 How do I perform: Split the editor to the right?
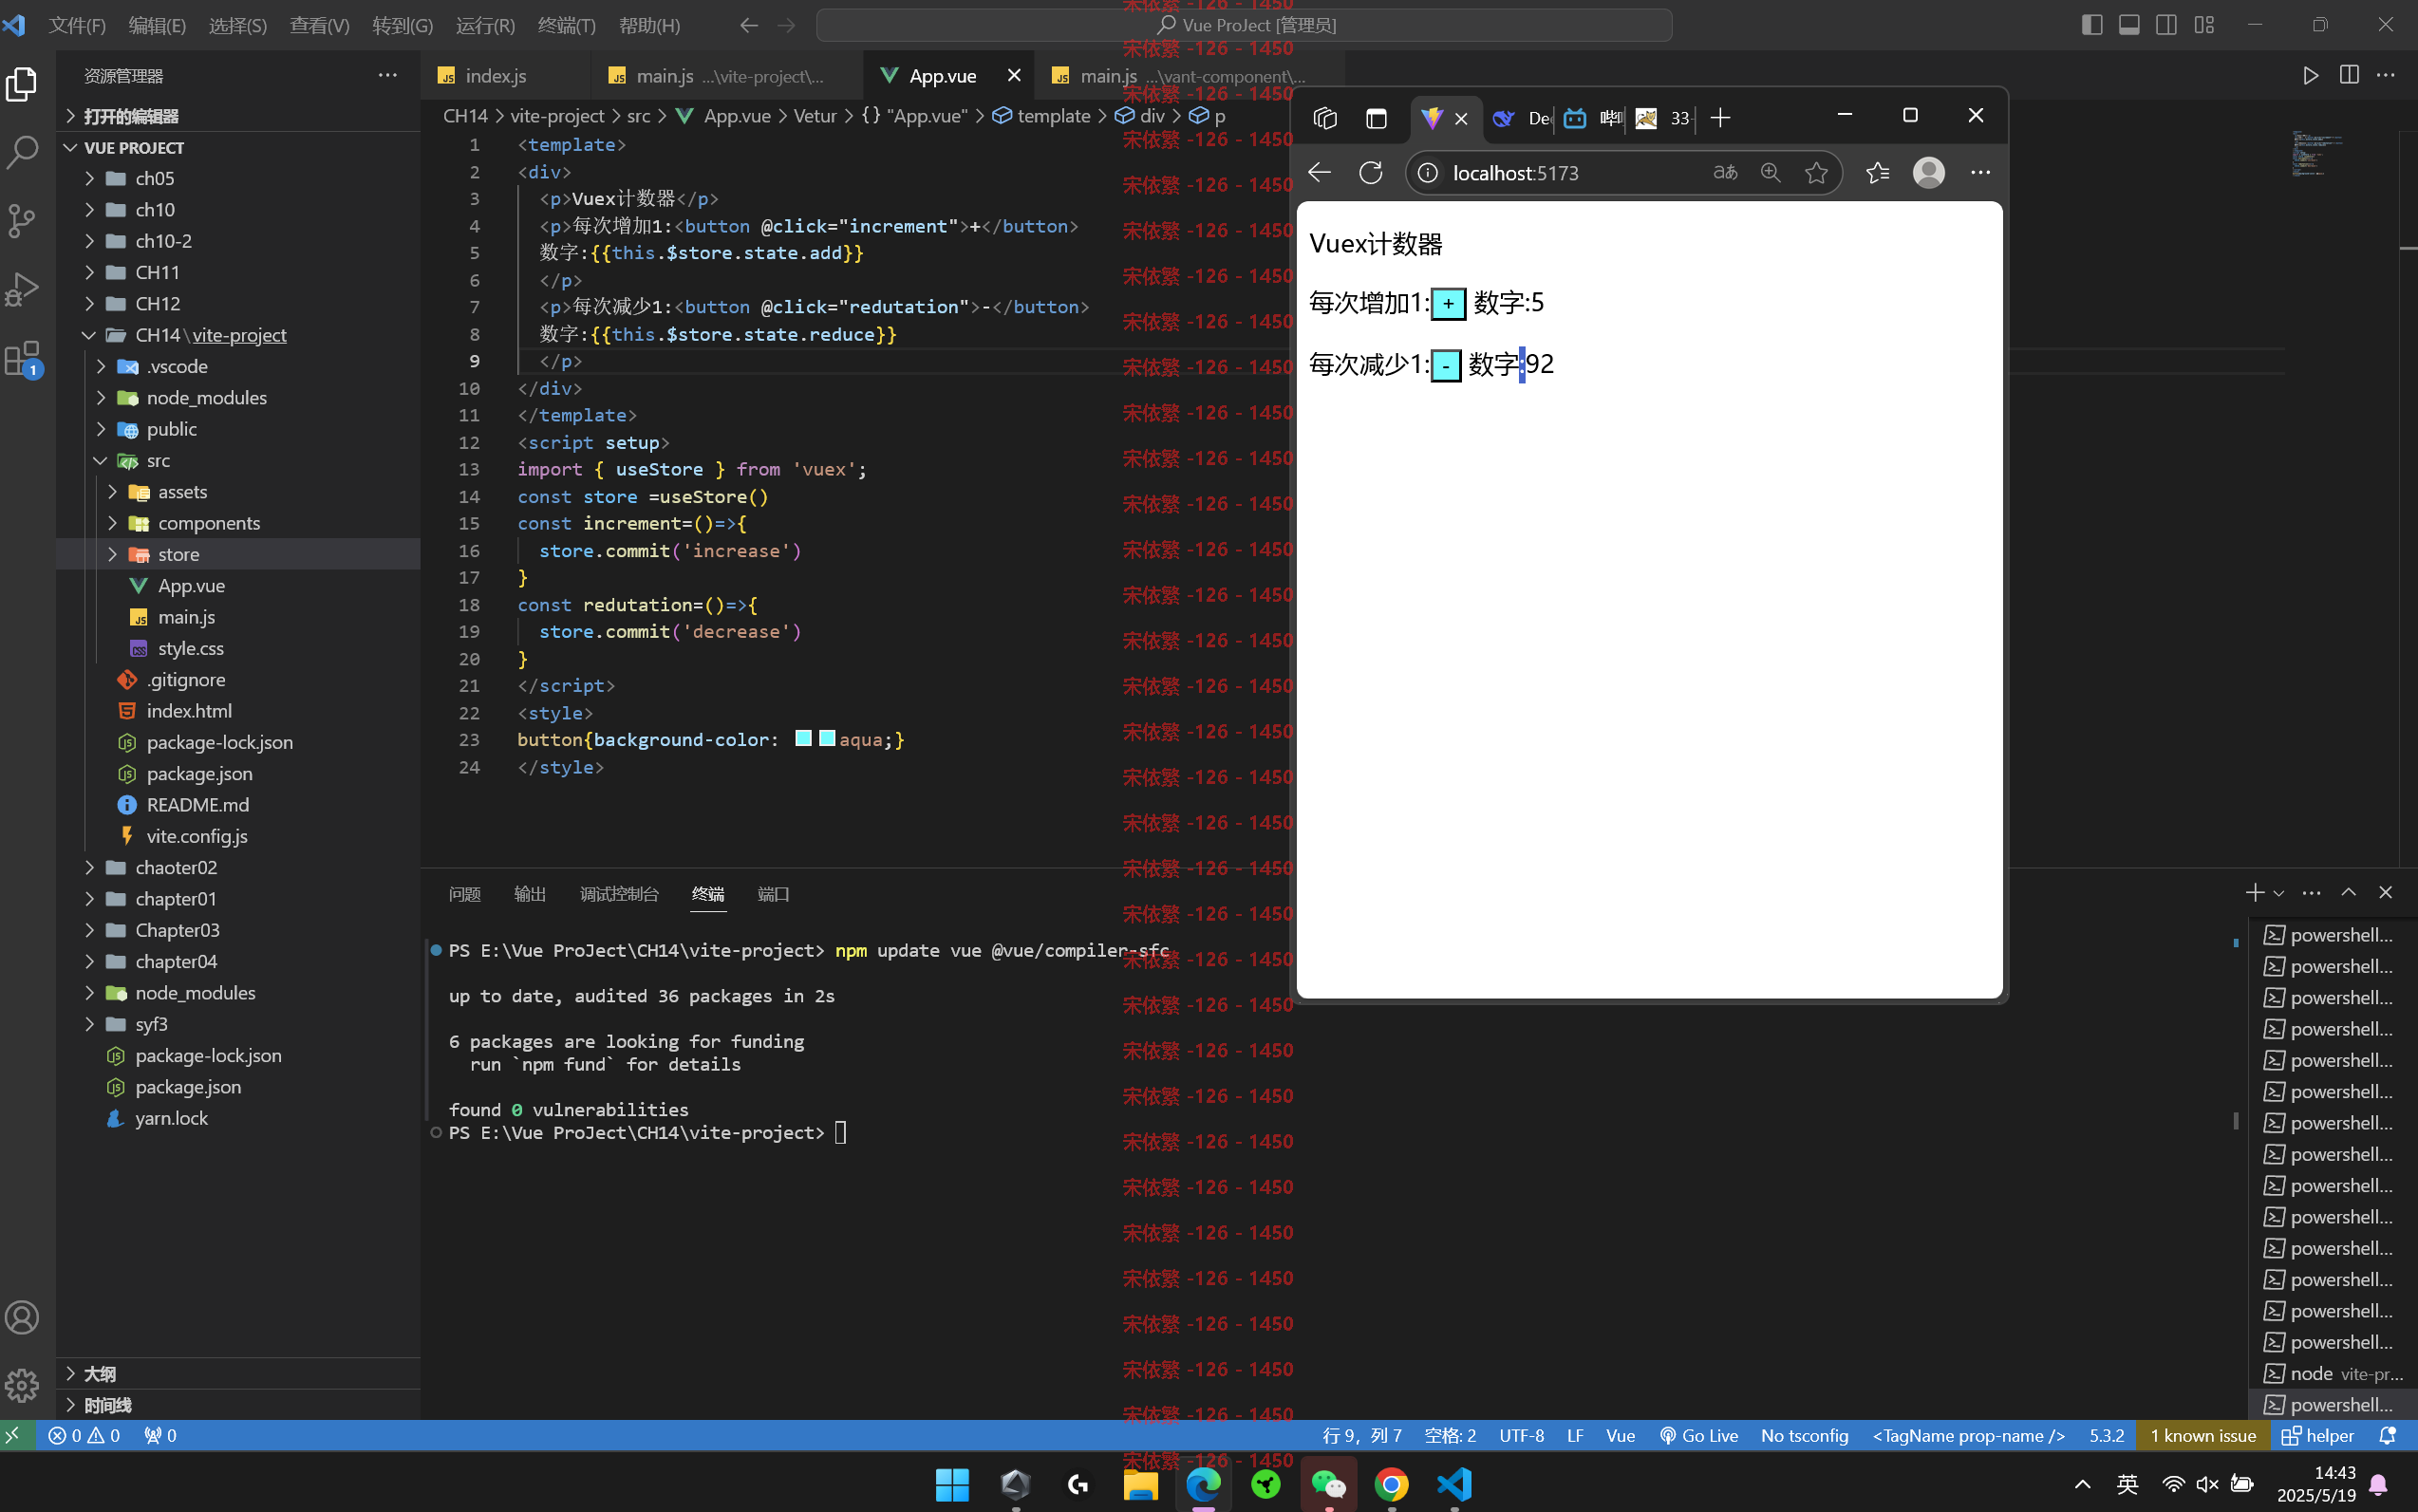coord(2349,76)
